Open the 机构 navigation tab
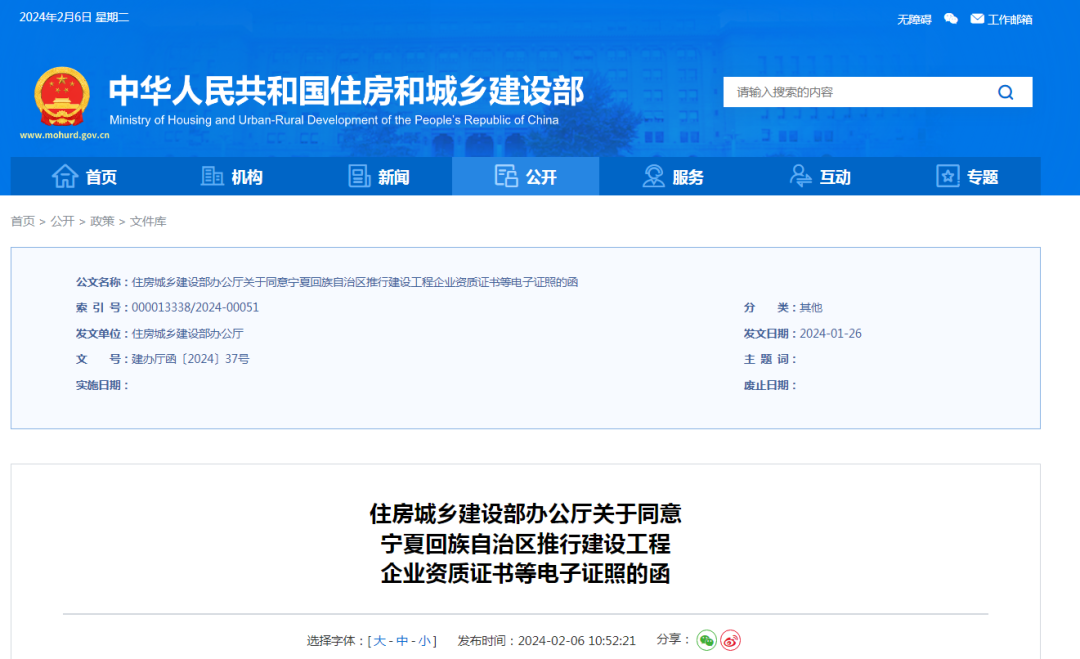This screenshot has width=1080, height=659. click(232, 177)
